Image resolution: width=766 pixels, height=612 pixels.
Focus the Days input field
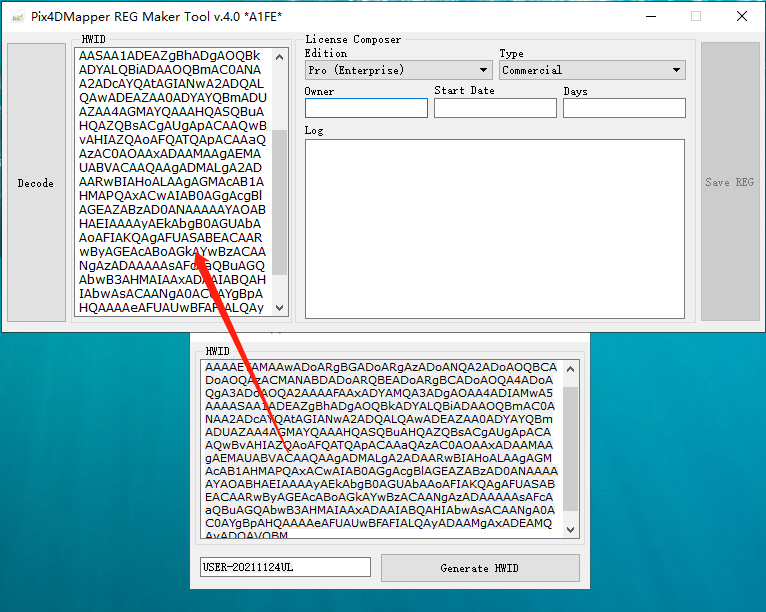[624, 108]
